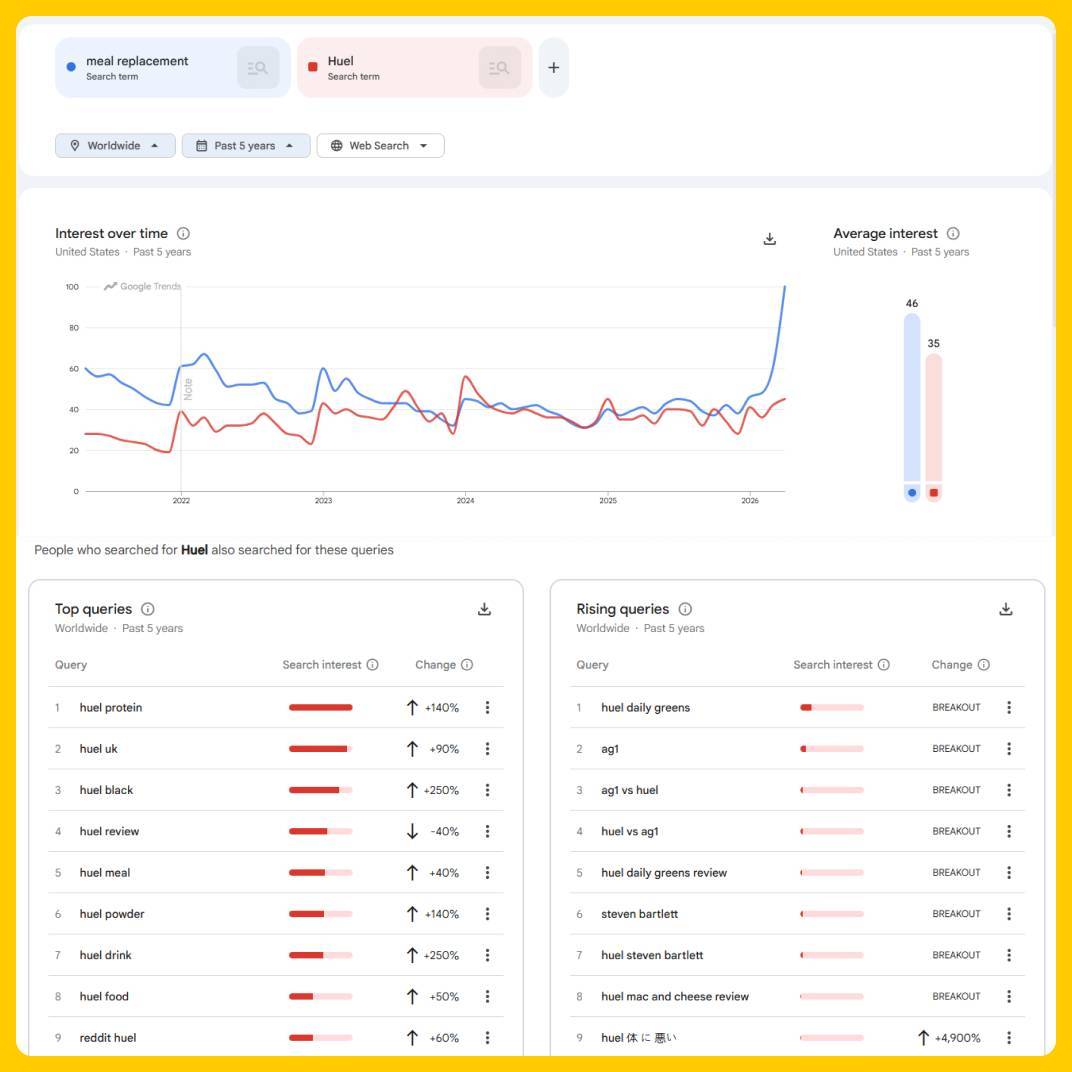Open the reddit huel query

click(108, 1038)
